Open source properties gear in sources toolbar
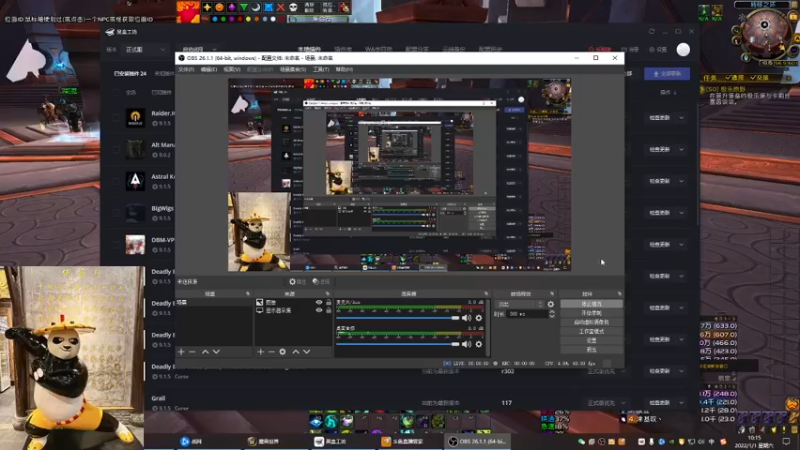This screenshot has width=800, height=450. 283,352
